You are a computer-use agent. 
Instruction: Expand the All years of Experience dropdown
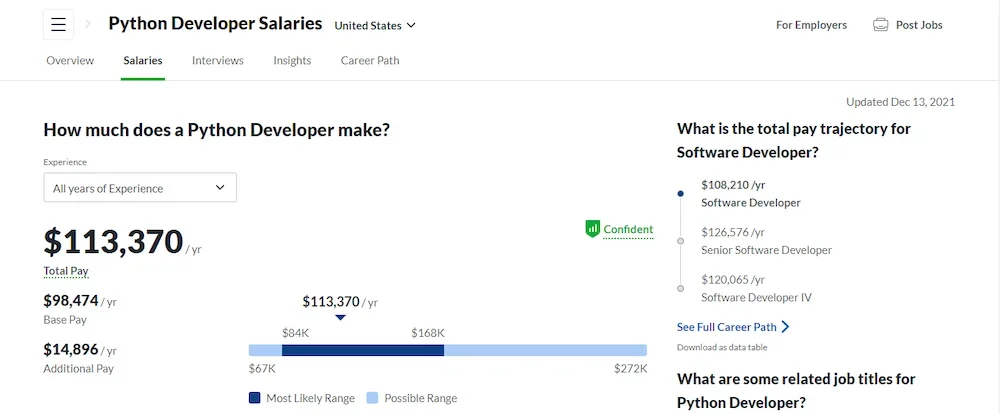pyautogui.click(x=140, y=188)
